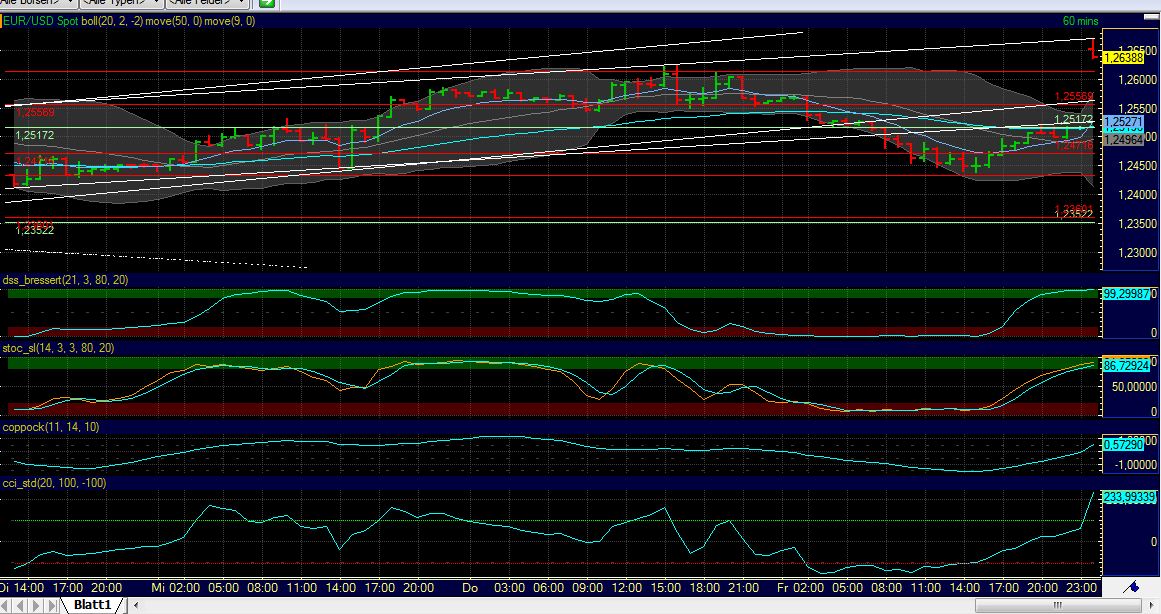Click left-side level label 1,25569
Viewport: 1161px width, 614px height.
click(x=35, y=112)
